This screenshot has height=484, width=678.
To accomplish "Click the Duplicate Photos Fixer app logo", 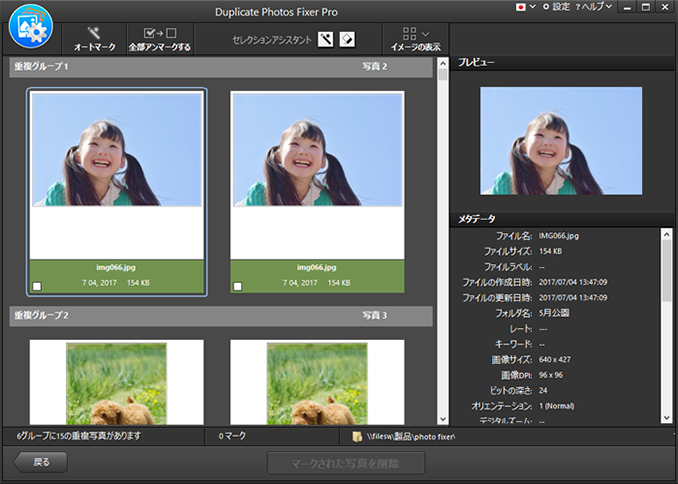I will [x=31, y=27].
